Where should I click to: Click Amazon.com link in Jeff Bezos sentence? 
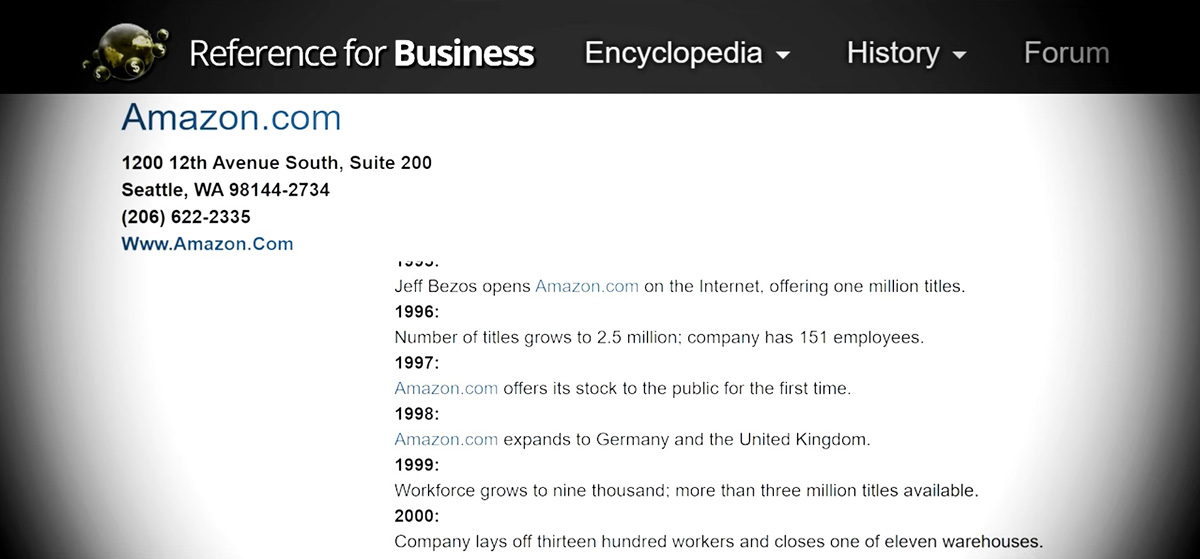(x=586, y=286)
